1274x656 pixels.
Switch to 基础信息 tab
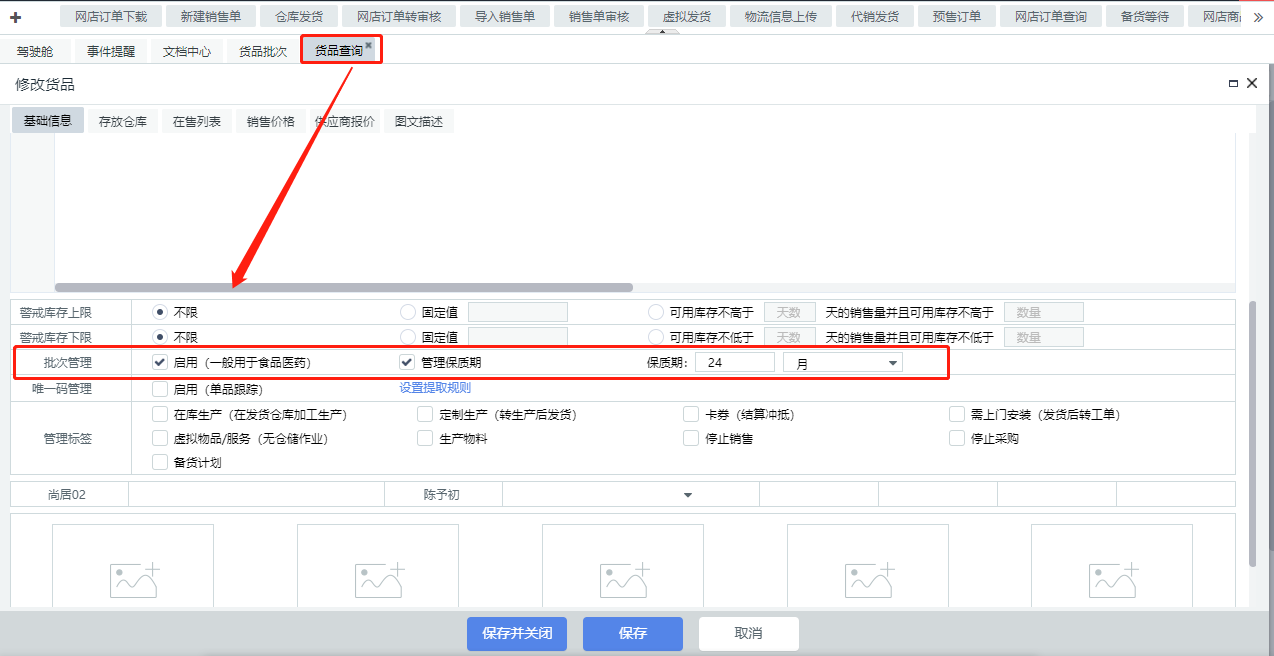click(x=47, y=121)
